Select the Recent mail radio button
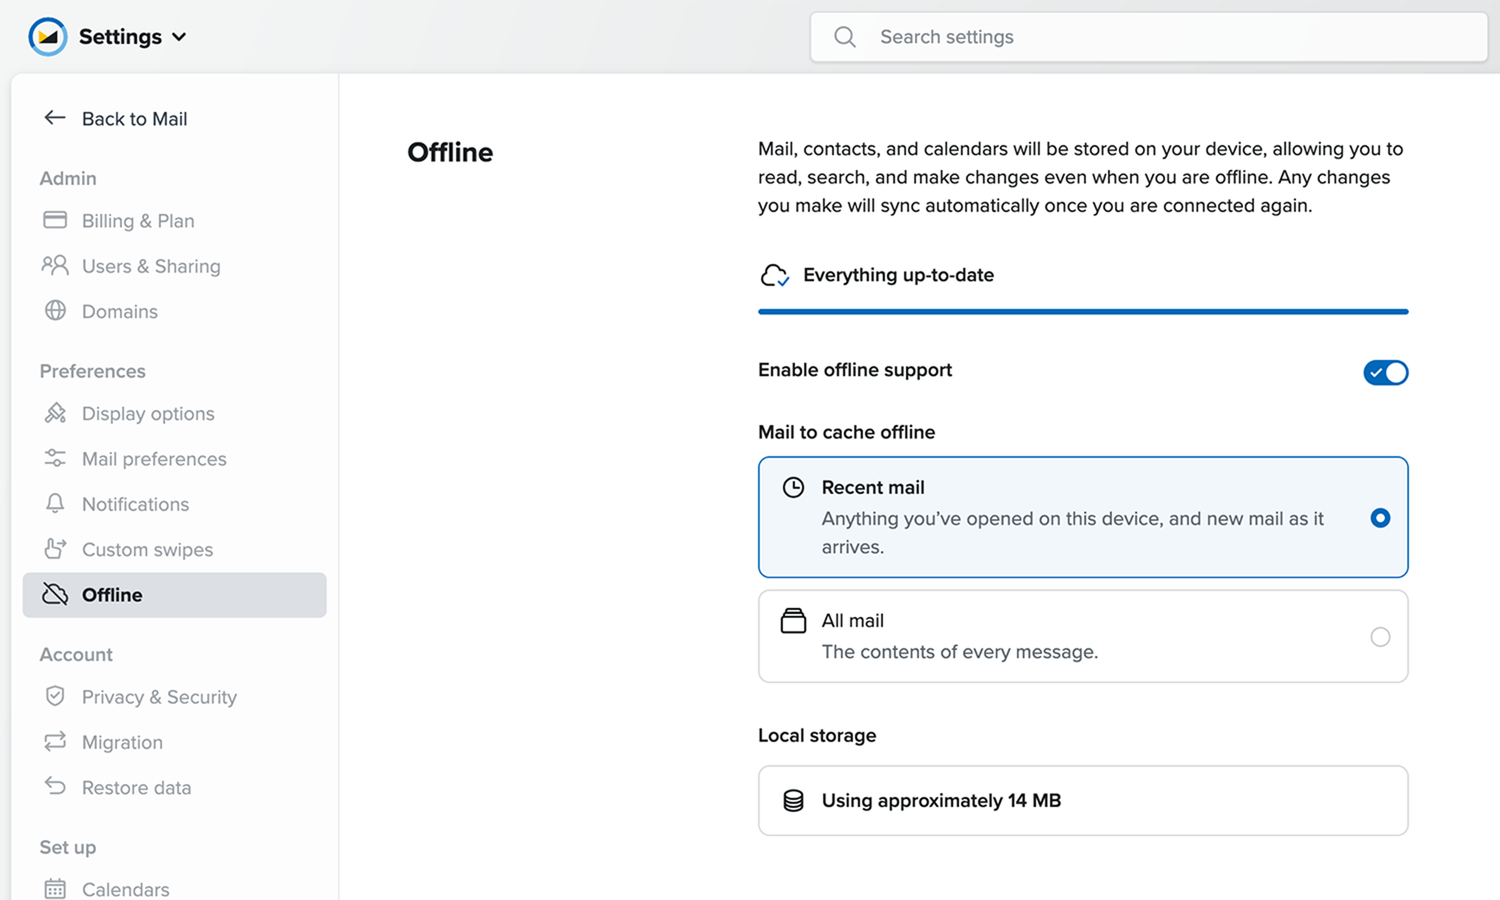Image resolution: width=1500 pixels, height=900 pixels. point(1380,518)
